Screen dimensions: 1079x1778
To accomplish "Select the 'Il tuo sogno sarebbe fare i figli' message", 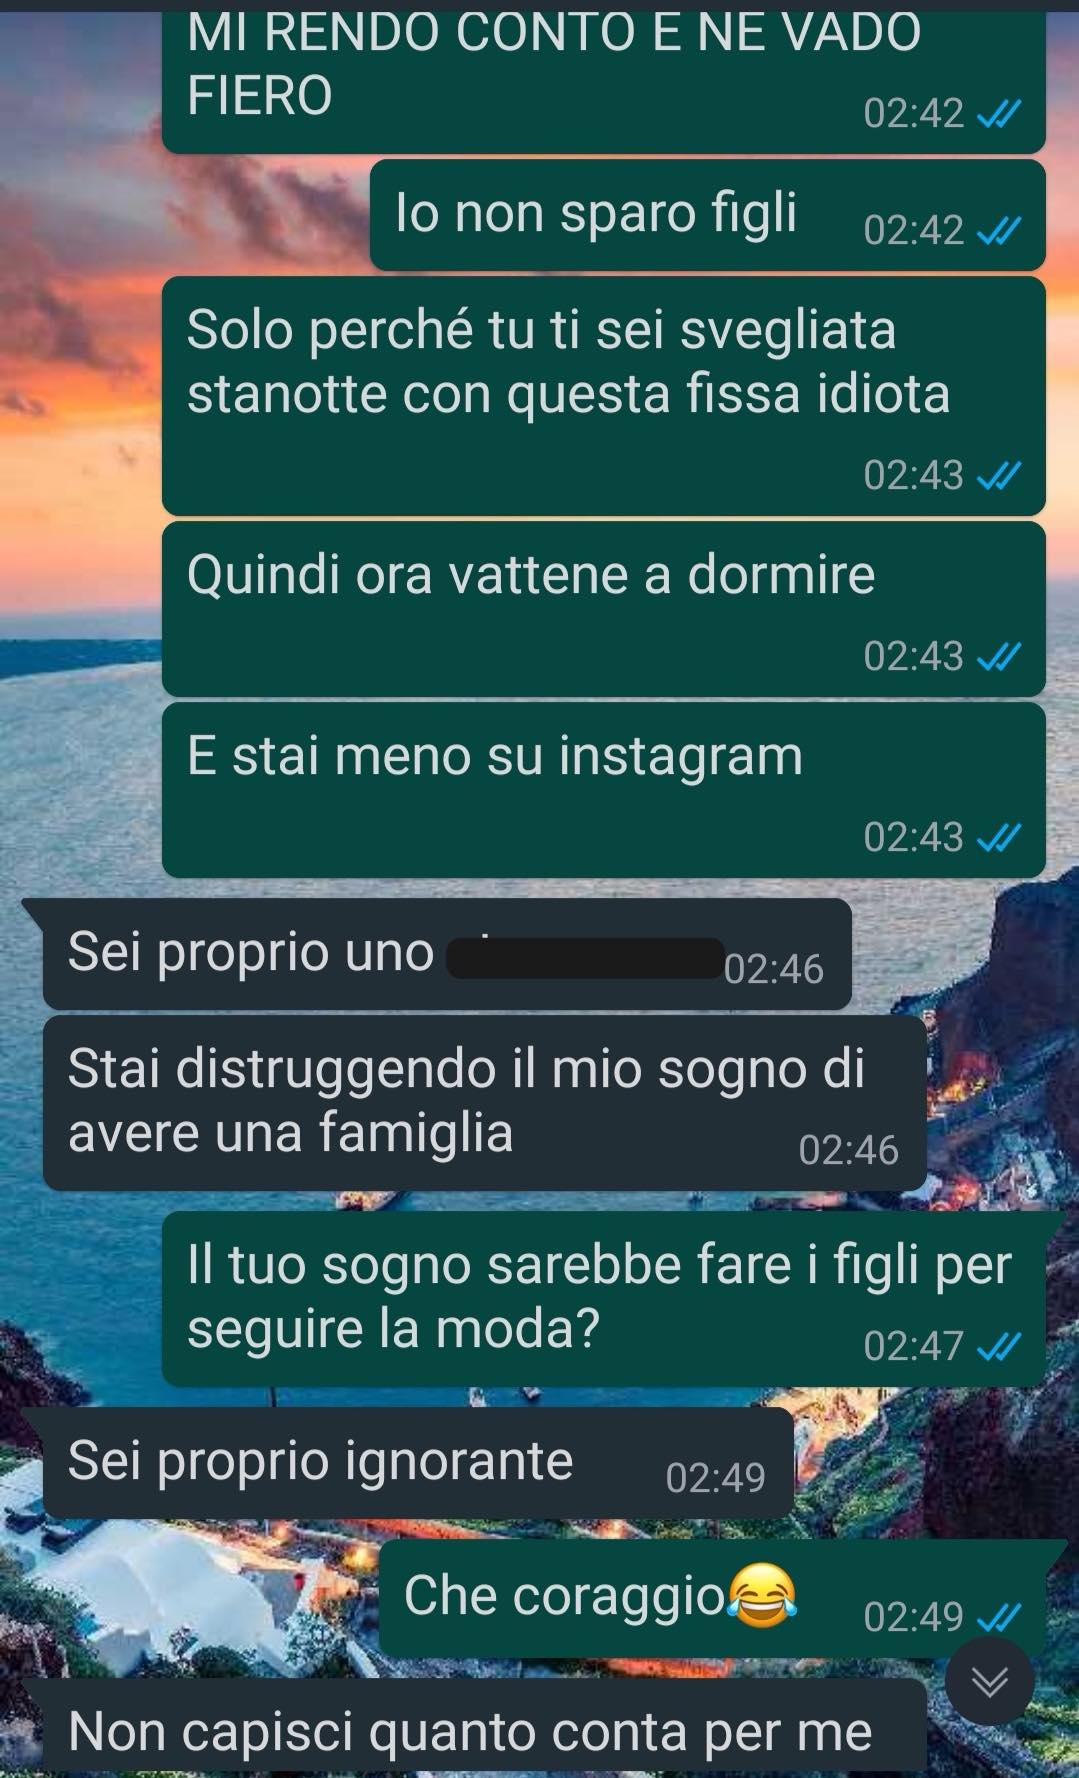I will 603,1298.
